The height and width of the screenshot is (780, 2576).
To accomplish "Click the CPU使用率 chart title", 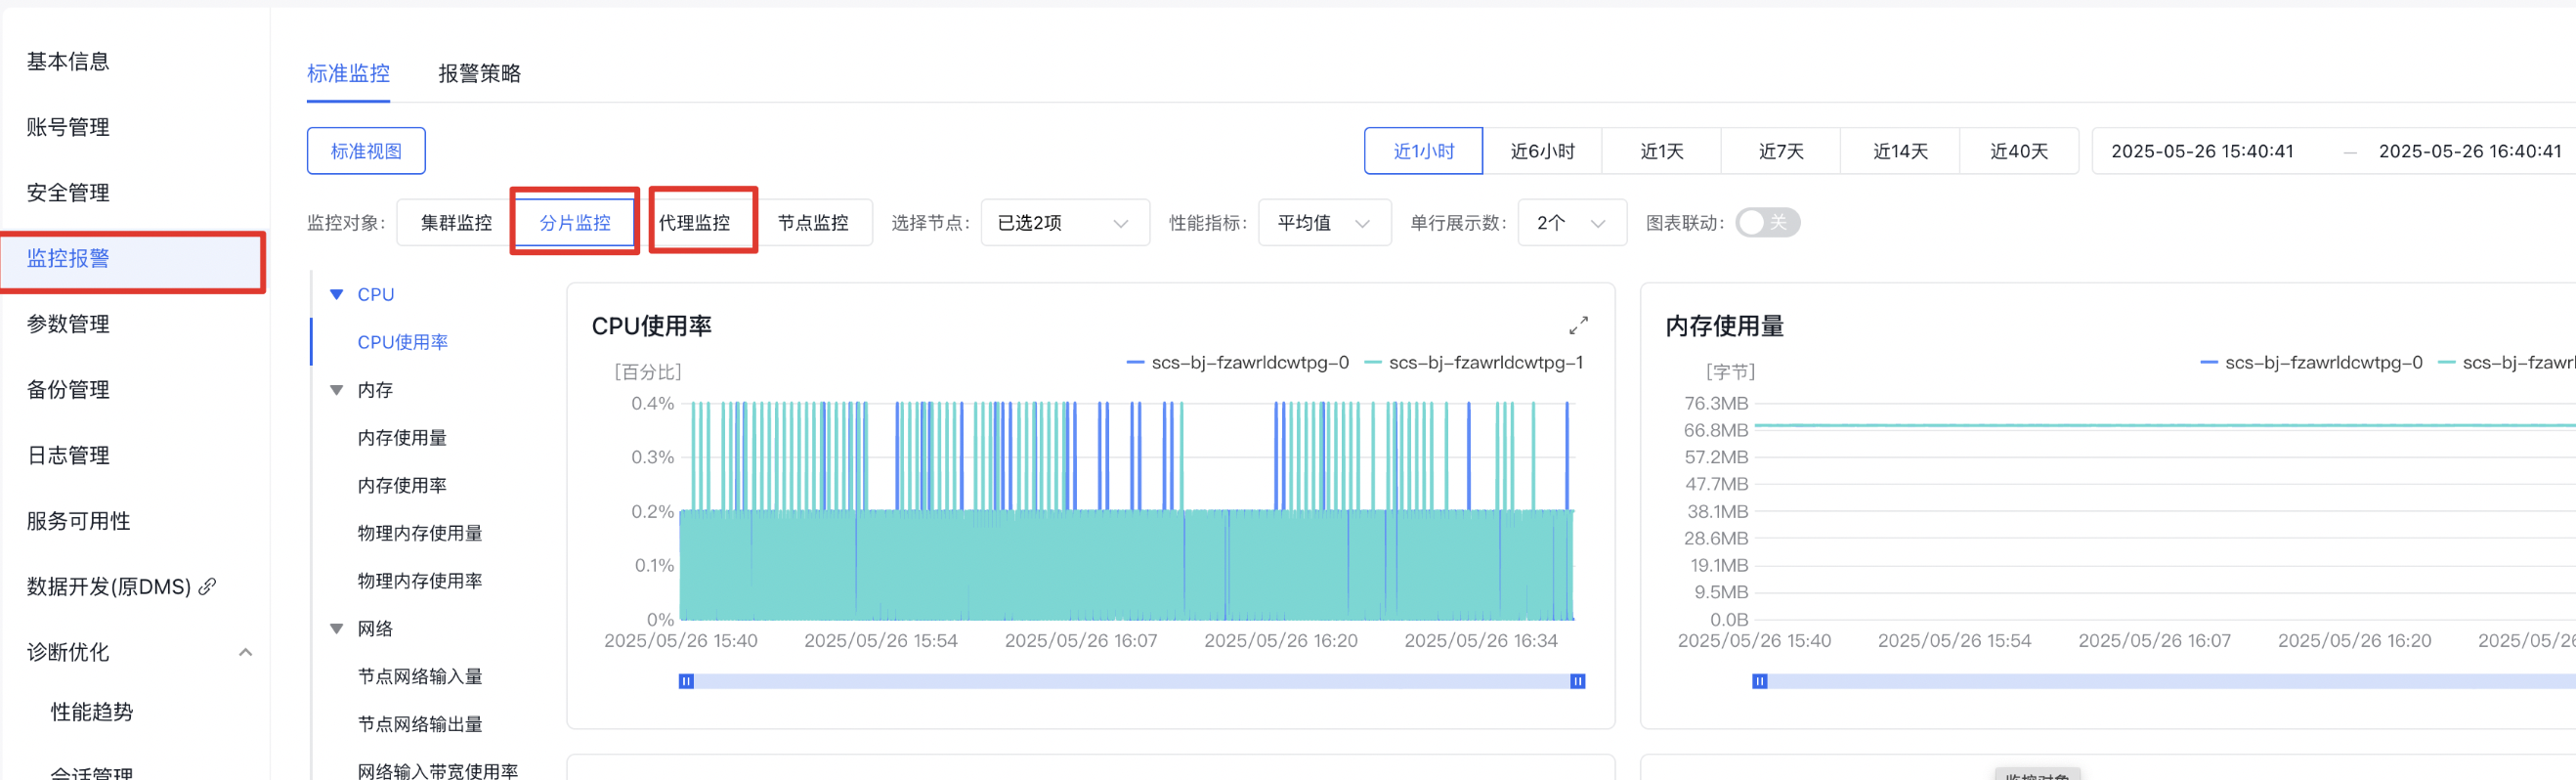I will 651,326.
